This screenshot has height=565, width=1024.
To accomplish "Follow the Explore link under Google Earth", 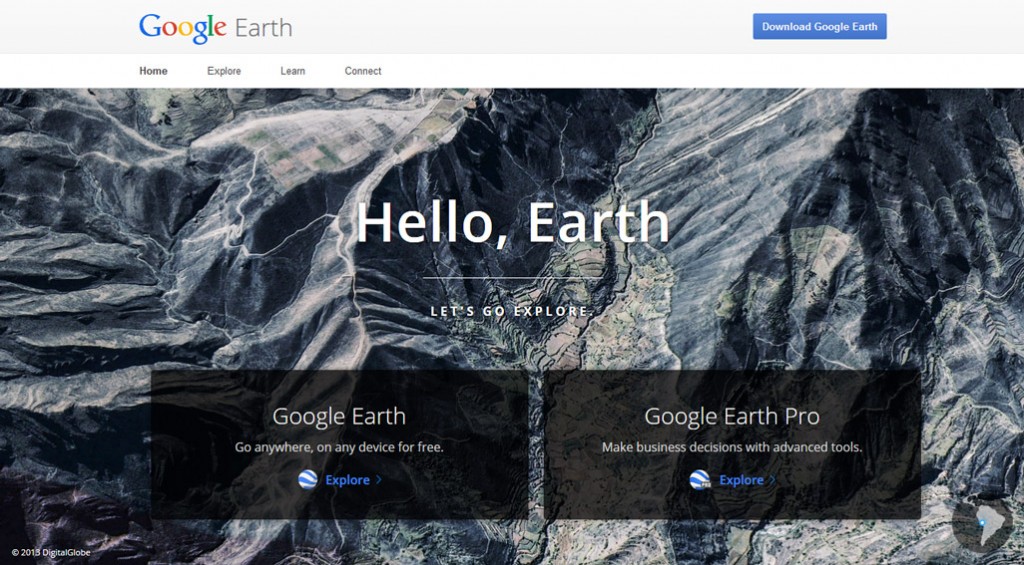I will tap(347, 480).
